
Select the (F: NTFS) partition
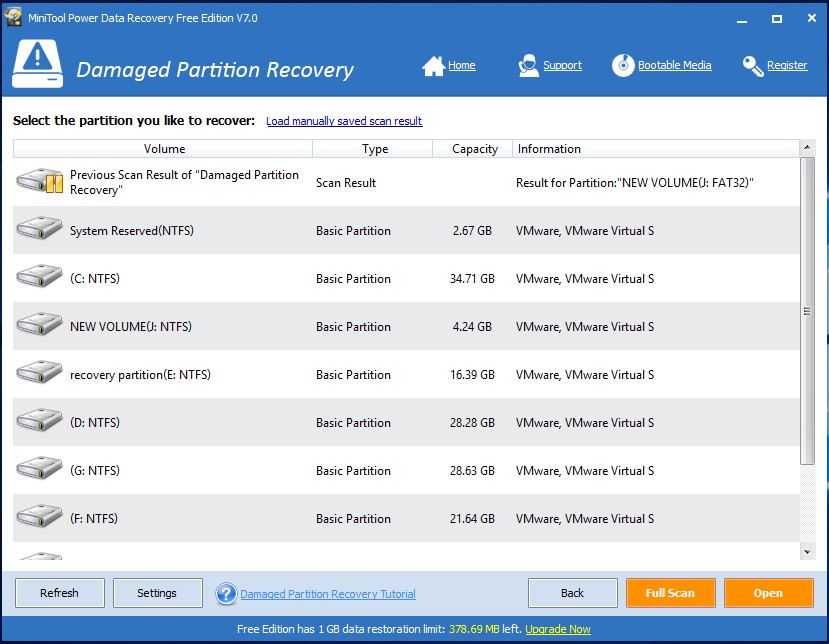click(x=406, y=518)
